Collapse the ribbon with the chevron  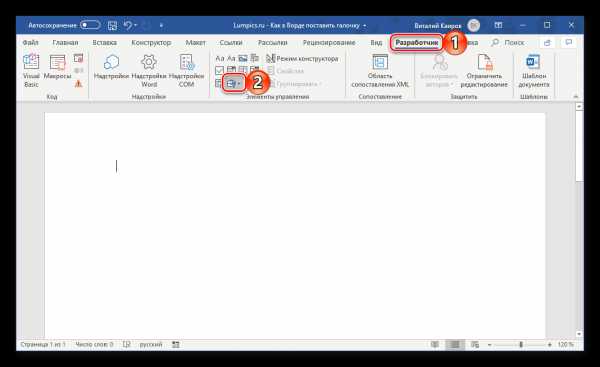576,96
